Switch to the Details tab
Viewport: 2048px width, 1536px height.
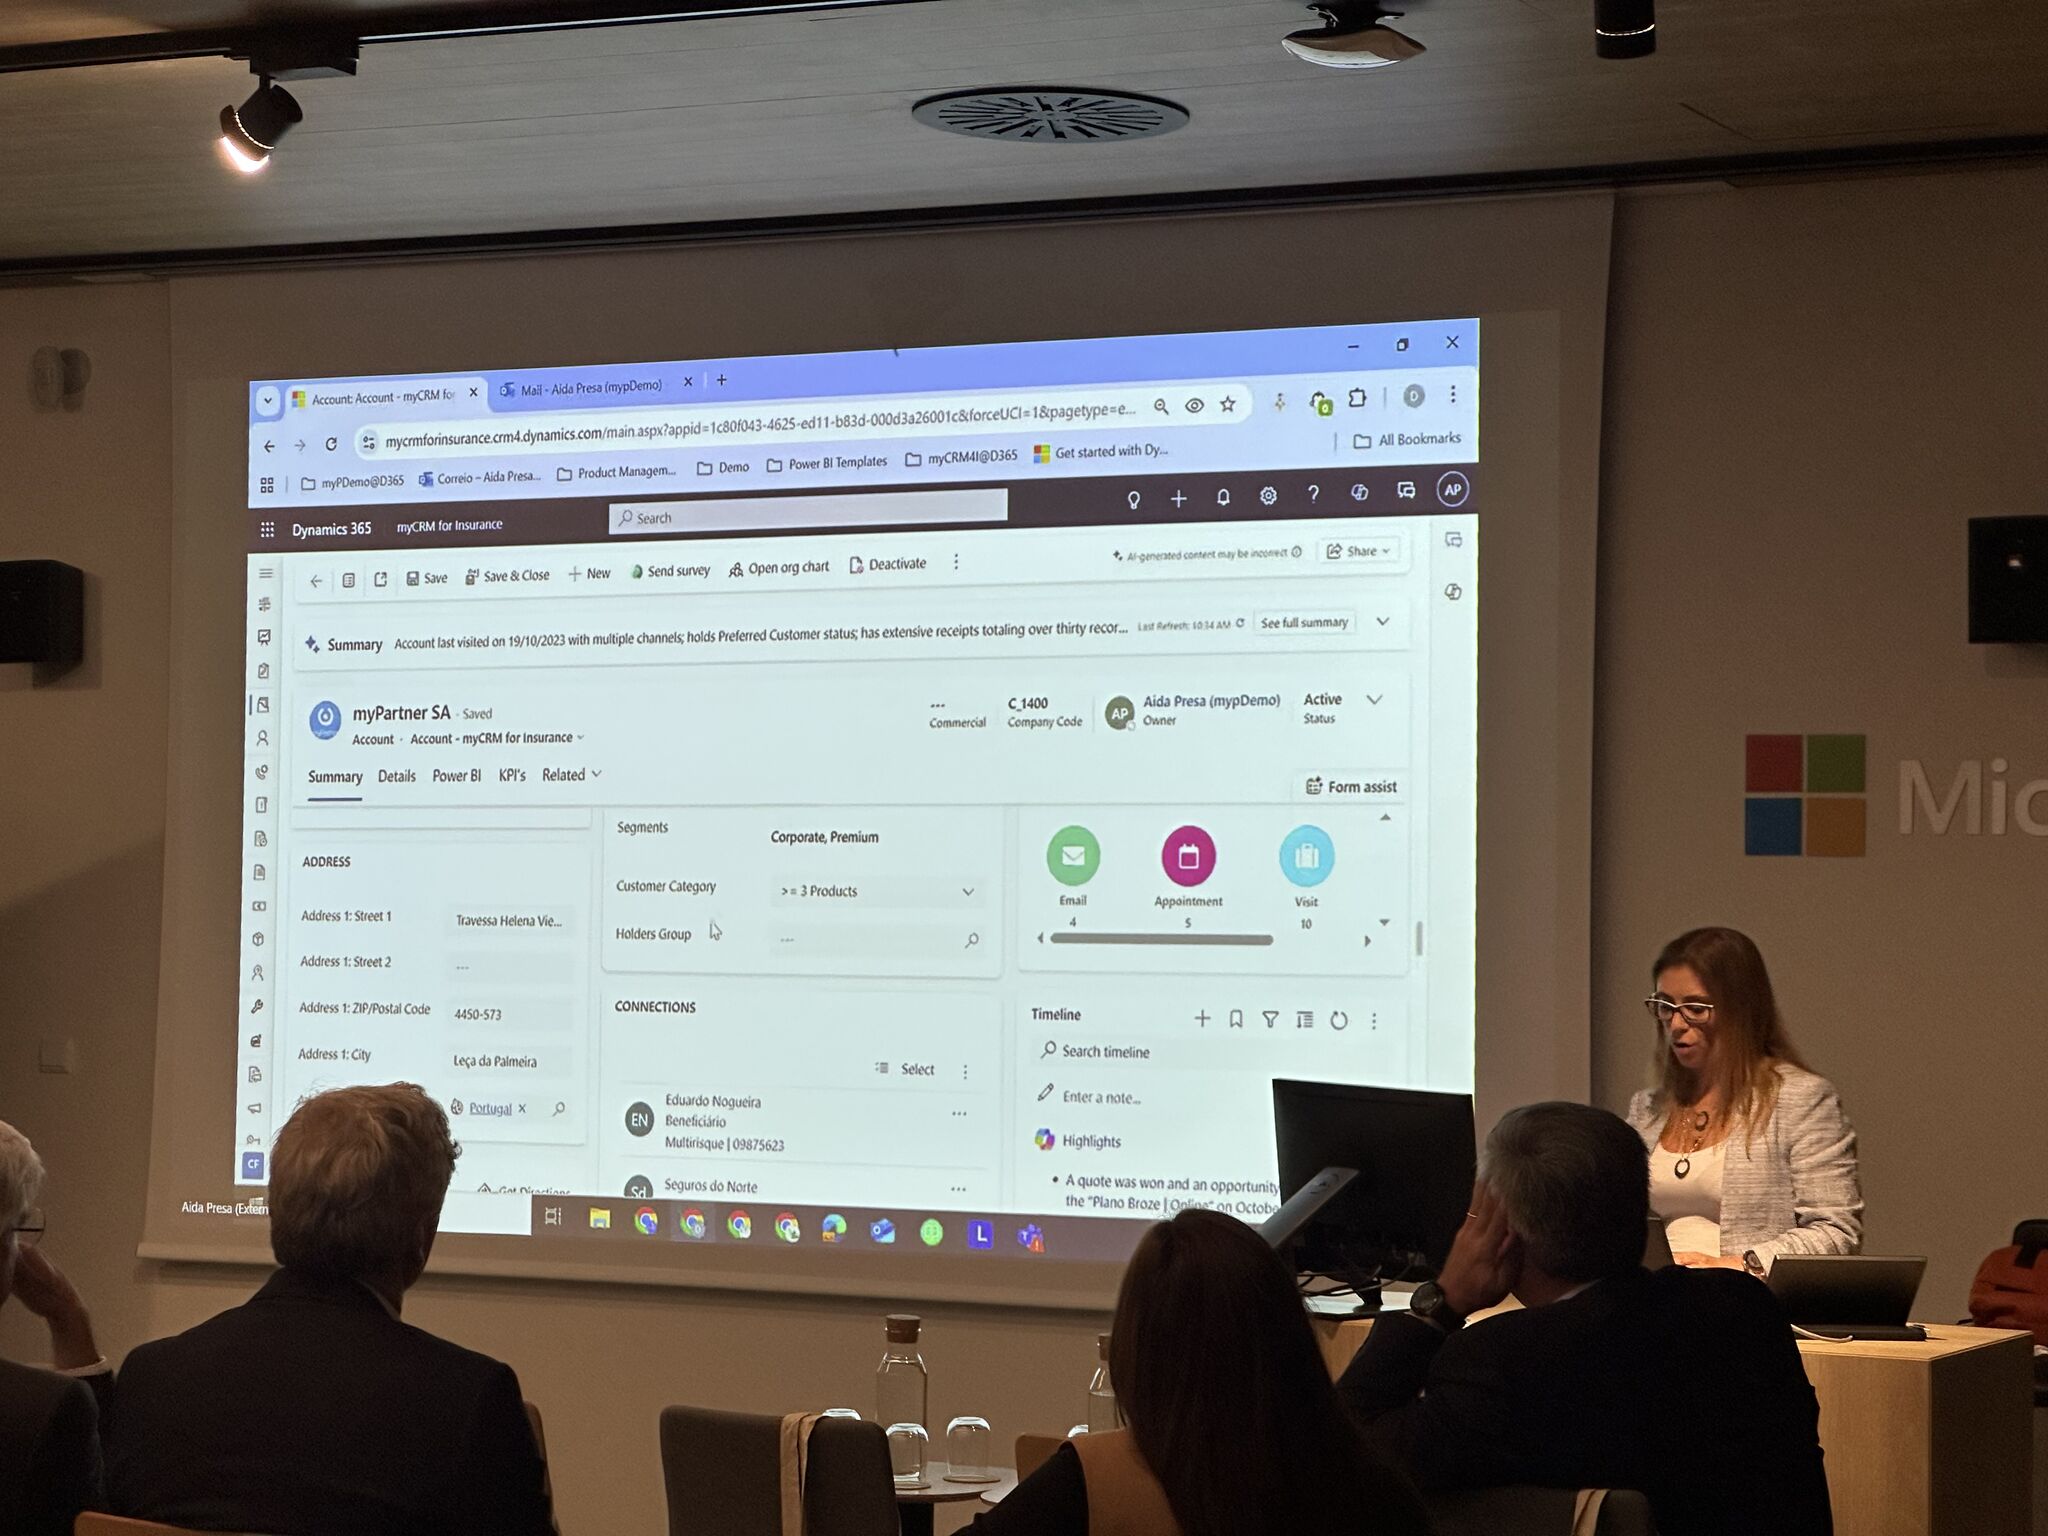pyautogui.click(x=397, y=776)
